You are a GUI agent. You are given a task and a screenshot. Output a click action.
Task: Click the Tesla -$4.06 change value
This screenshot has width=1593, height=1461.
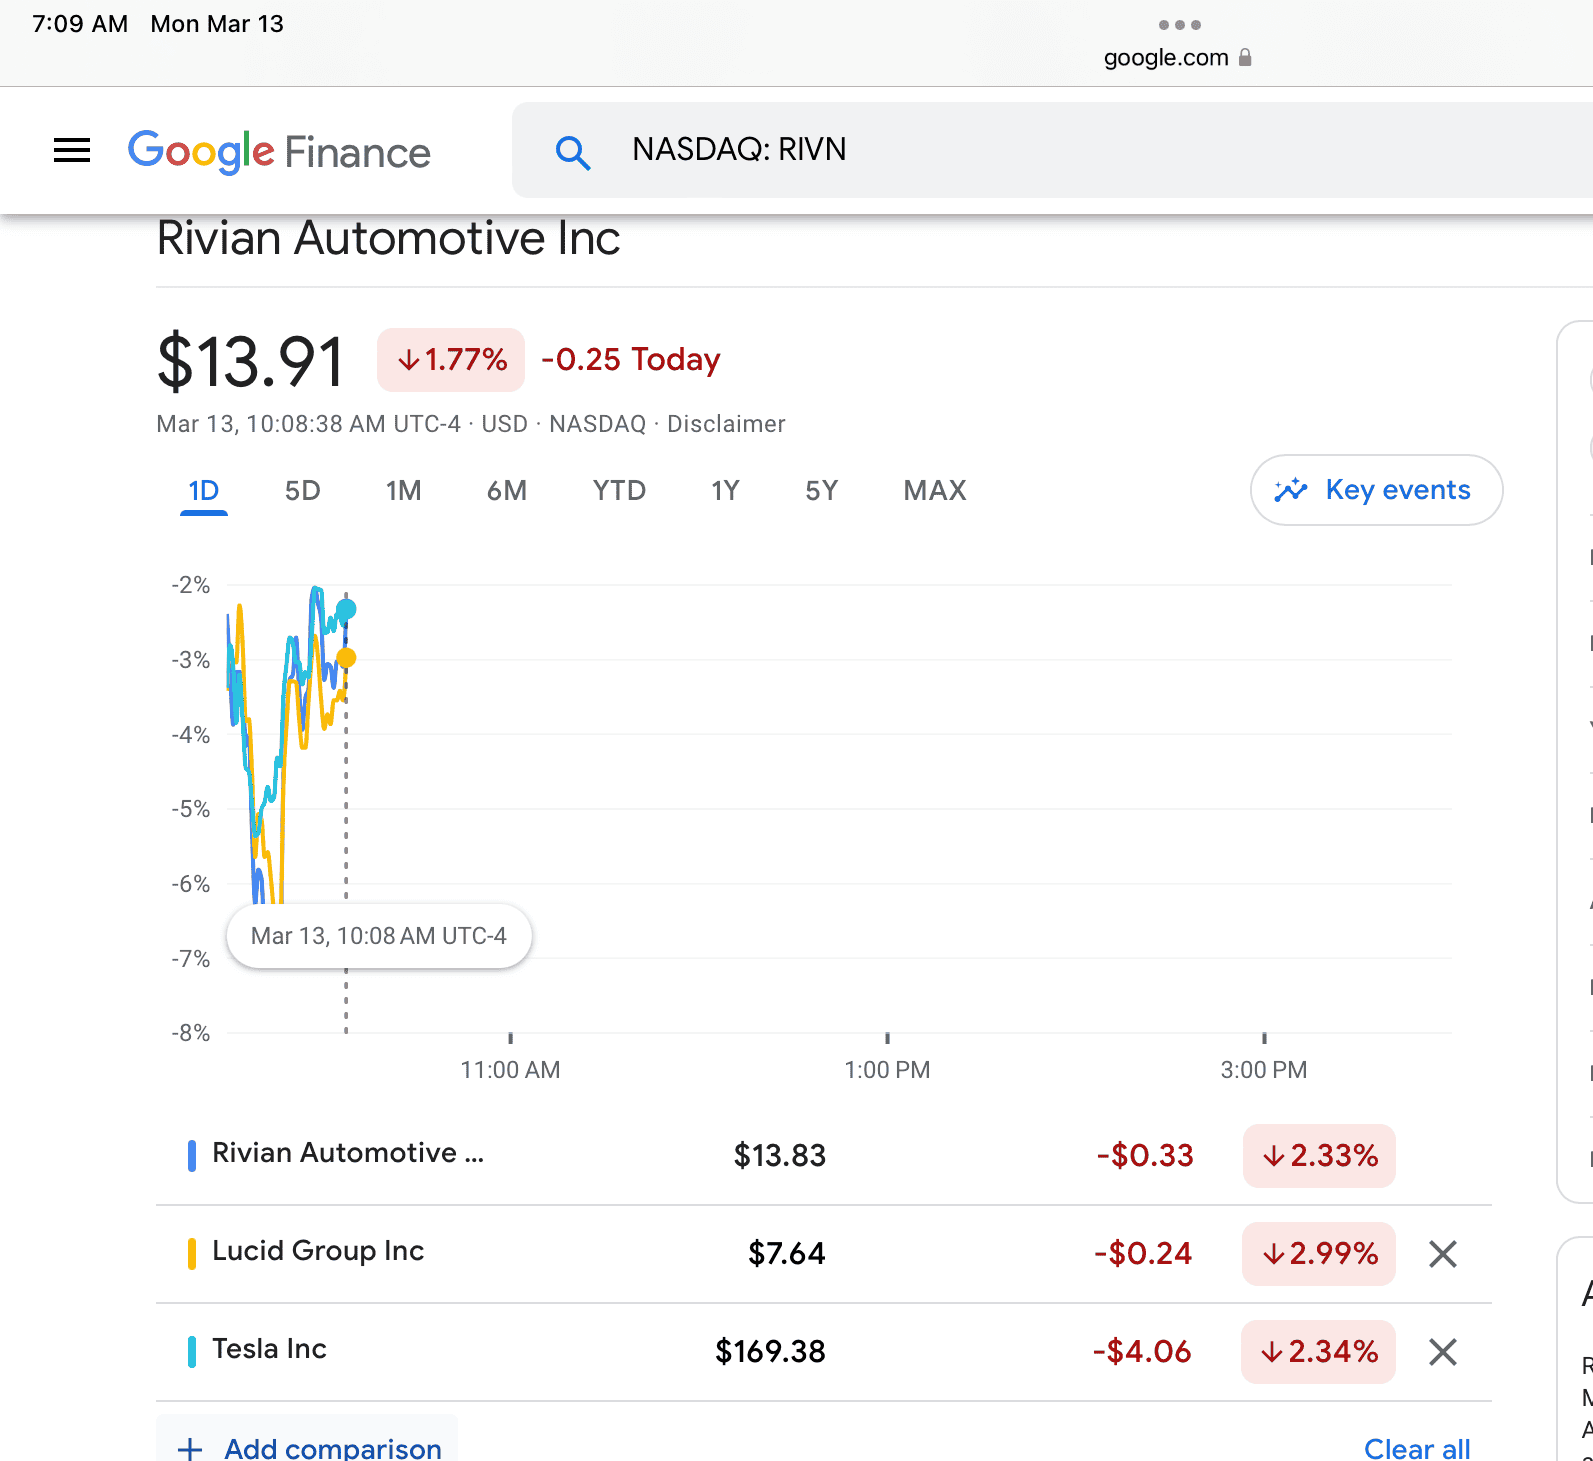pos(1142,1352)
